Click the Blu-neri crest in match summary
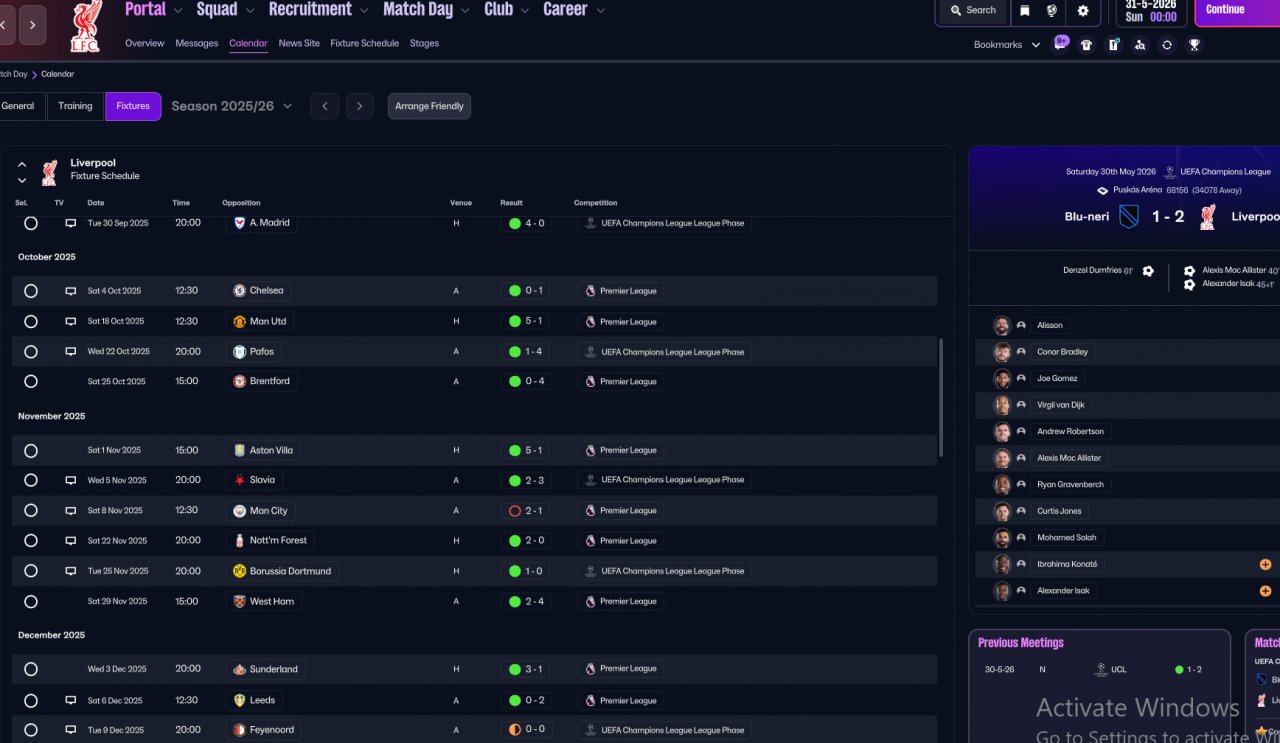 pyautogui.click(x=1128, y=217)
